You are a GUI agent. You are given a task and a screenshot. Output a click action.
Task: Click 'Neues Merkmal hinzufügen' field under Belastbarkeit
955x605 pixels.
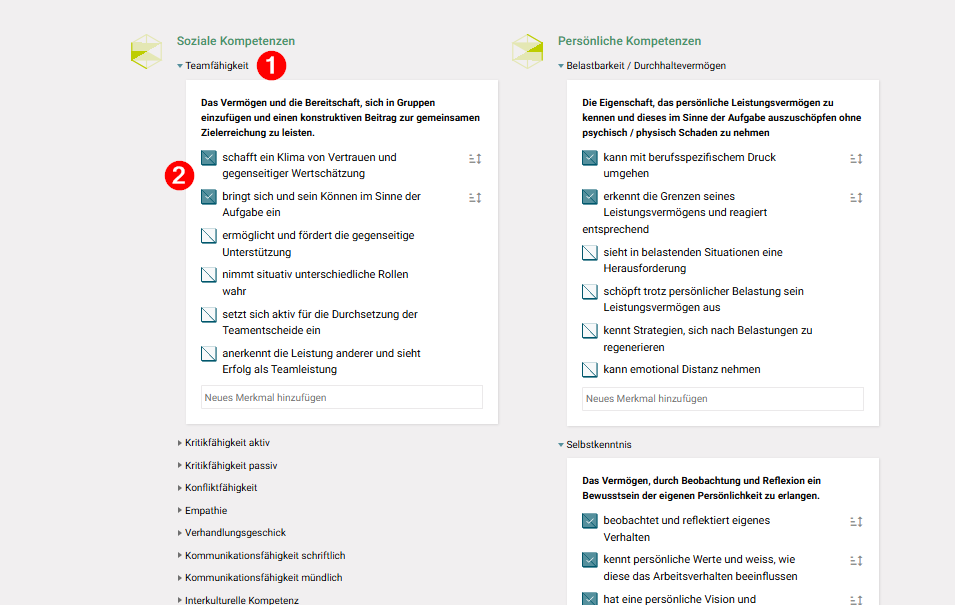[x=723, y=398]
